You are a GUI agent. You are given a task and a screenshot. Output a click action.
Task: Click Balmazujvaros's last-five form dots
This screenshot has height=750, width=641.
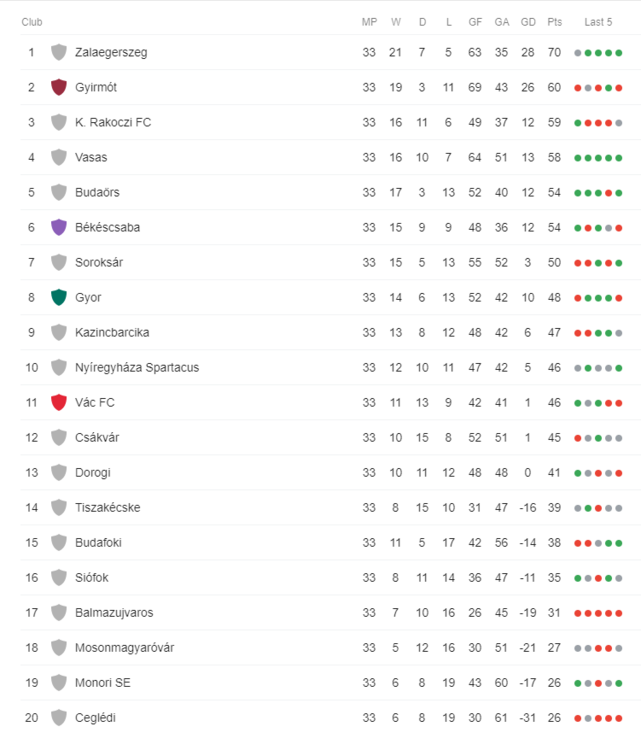pos(598,612)
